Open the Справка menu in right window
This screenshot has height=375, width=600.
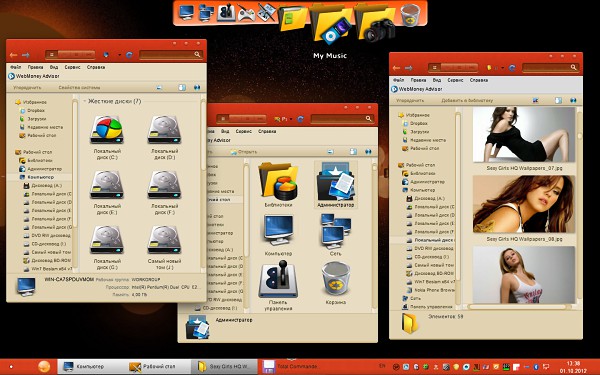point(479,80)
